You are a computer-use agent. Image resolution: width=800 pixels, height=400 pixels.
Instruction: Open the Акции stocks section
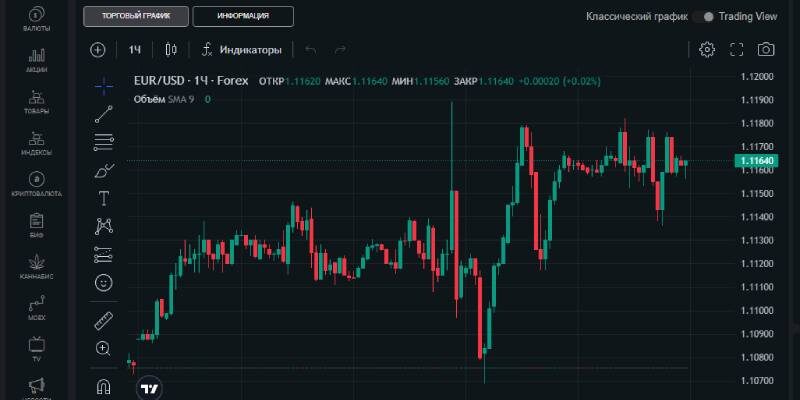[x=36, y=61]
